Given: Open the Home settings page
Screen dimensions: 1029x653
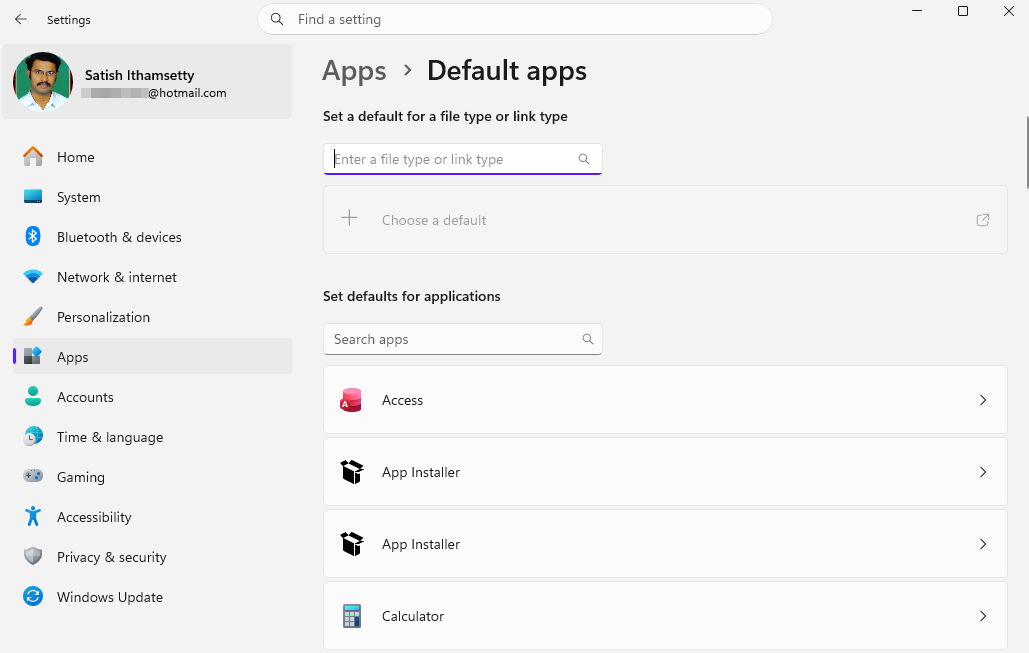Looking at the screenshot, I should 152,157.
